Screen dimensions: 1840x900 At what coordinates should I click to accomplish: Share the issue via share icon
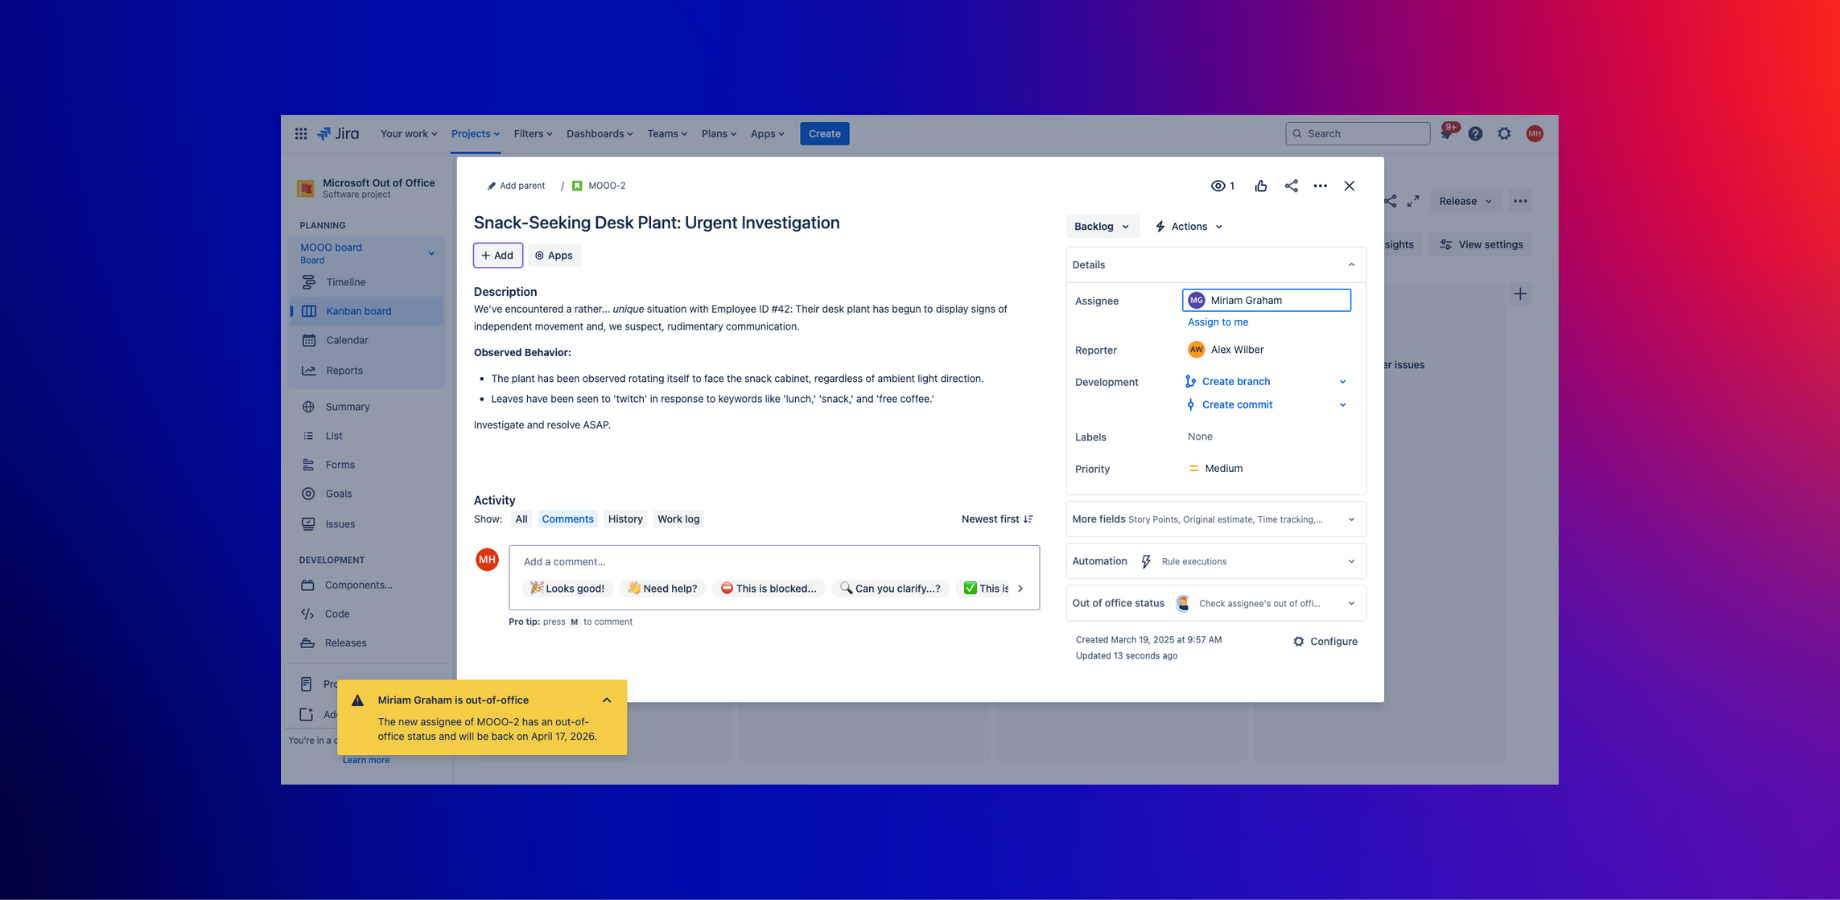[1291, 186]
